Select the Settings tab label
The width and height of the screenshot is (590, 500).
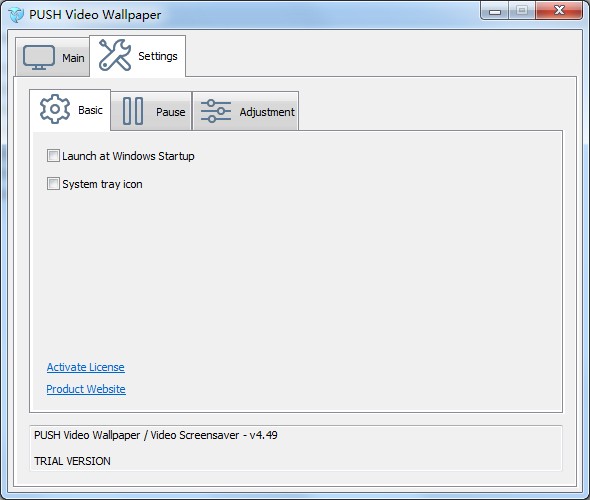(x=158, y=56)
